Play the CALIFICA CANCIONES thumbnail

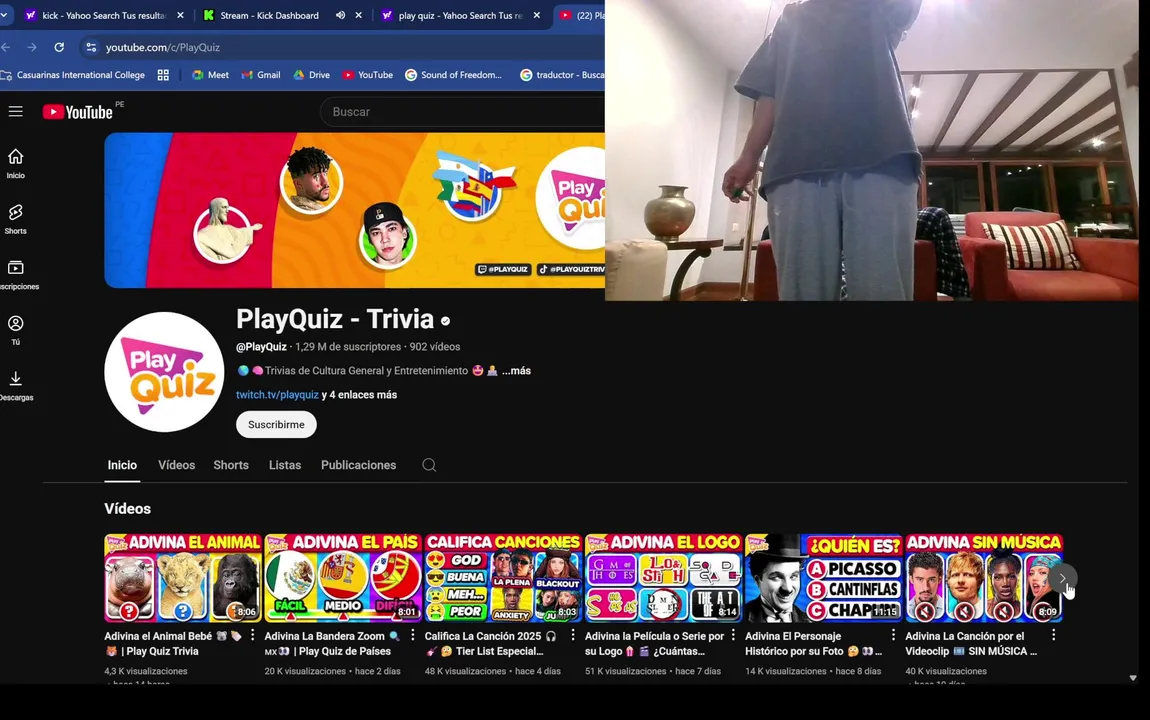[x=503, y=578]
